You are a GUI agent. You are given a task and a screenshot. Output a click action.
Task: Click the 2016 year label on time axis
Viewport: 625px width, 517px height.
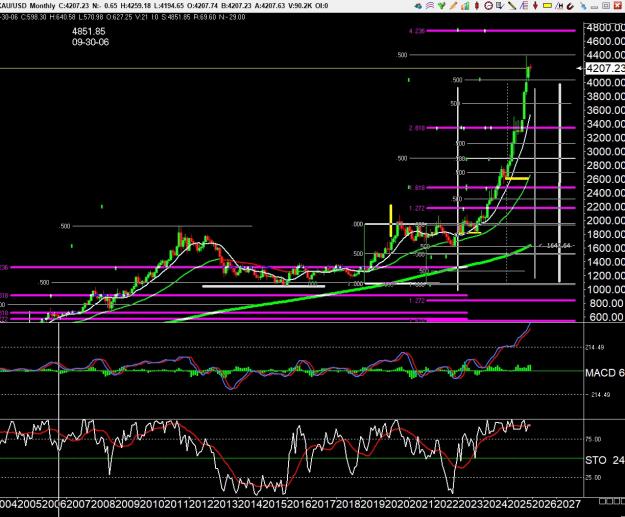click(298, 504)
